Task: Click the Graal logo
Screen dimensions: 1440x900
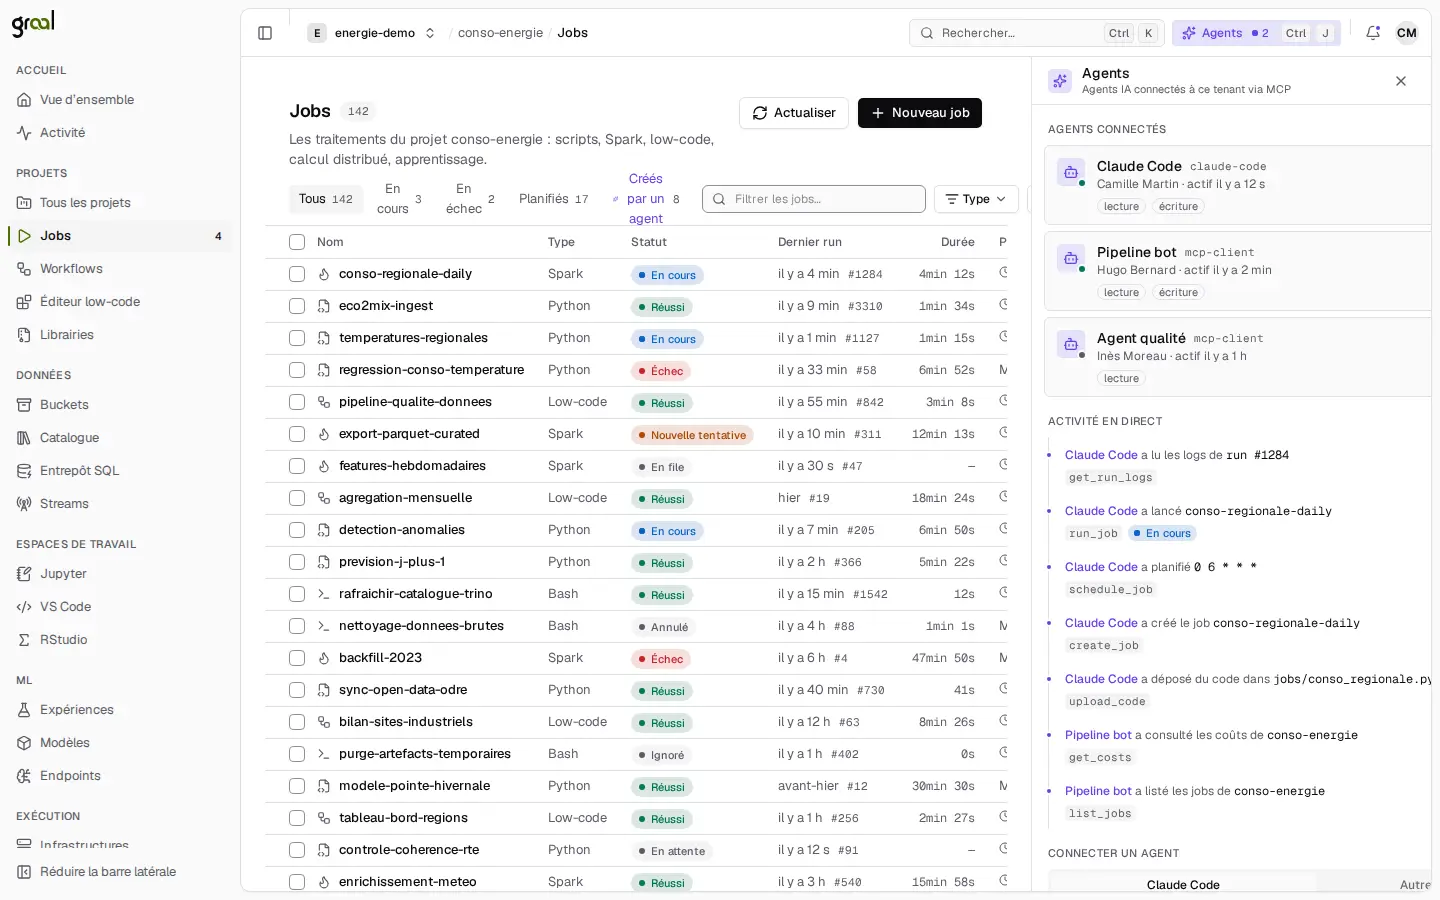Action: 33,23
